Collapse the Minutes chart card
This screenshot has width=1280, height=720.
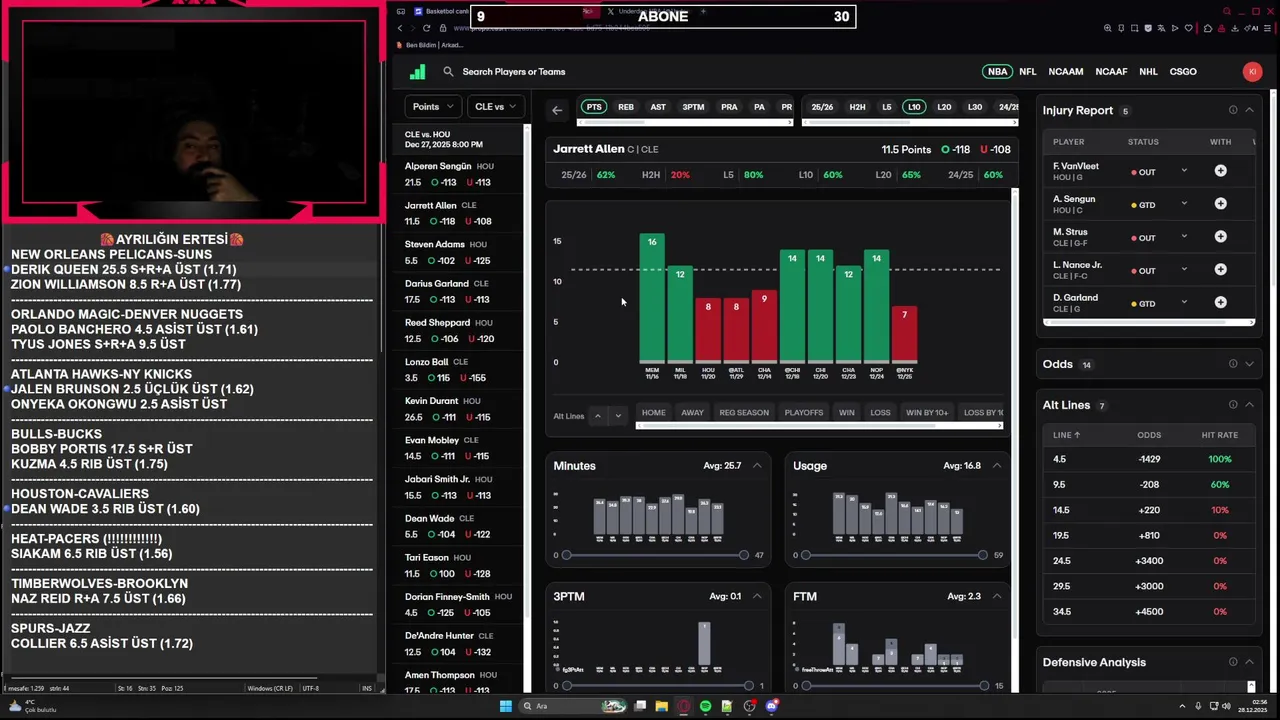[757, 466]
